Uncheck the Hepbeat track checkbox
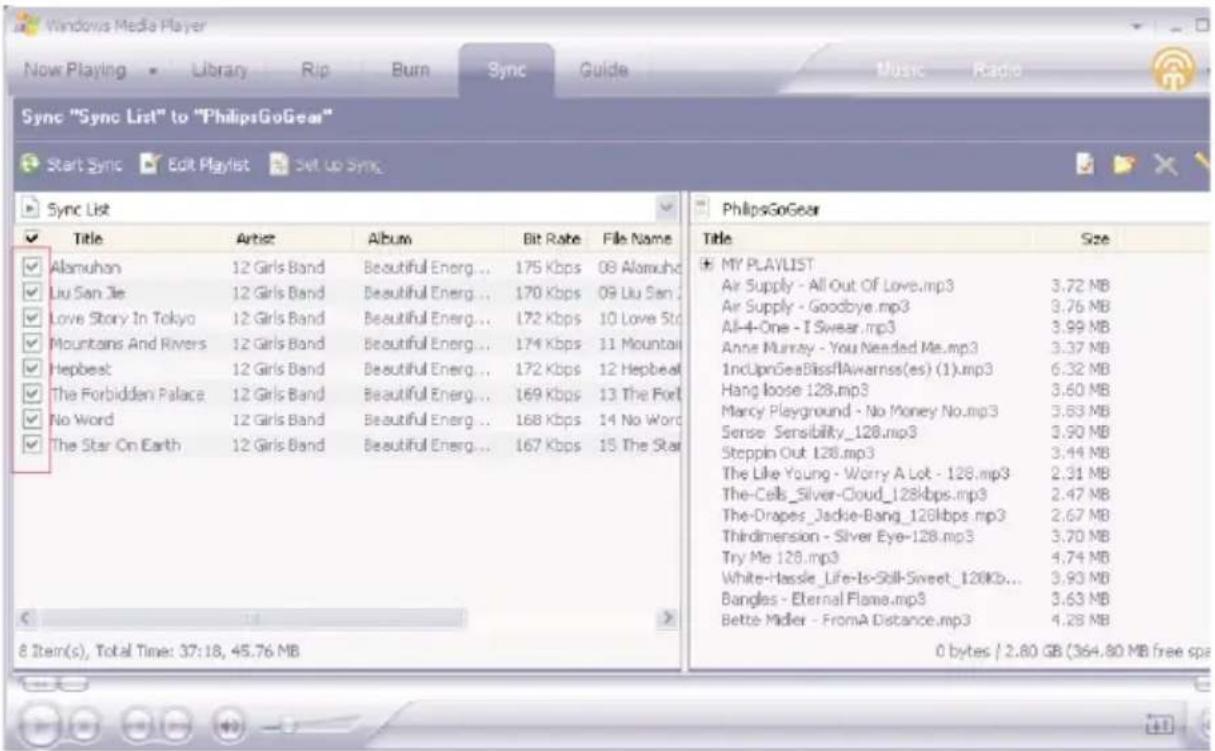The height and width of the screenshot is (751, 1215). pos(31,369)
